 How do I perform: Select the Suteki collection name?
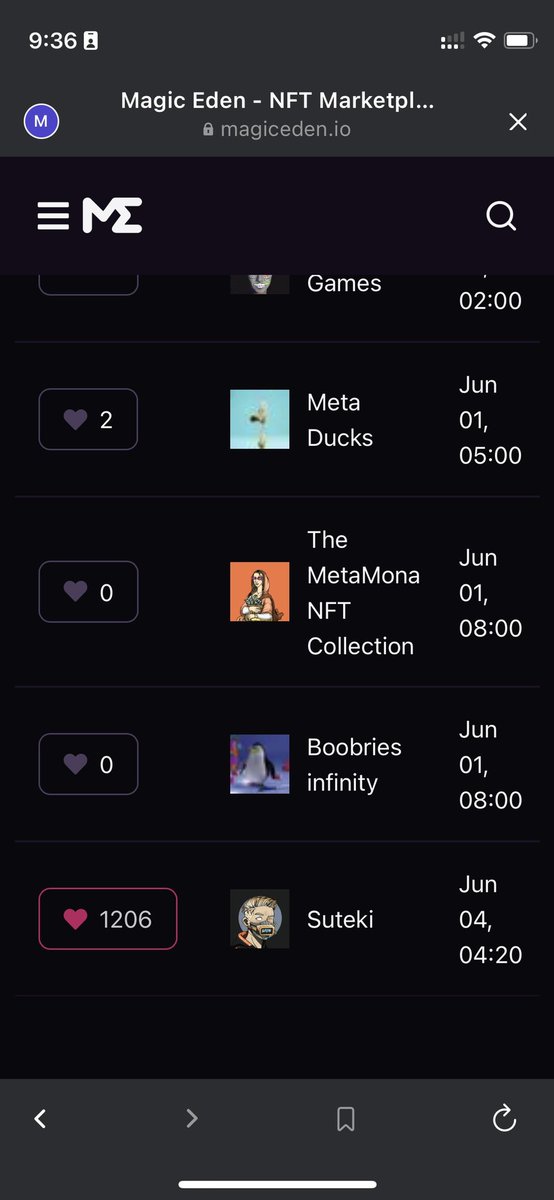coord(340,919)
